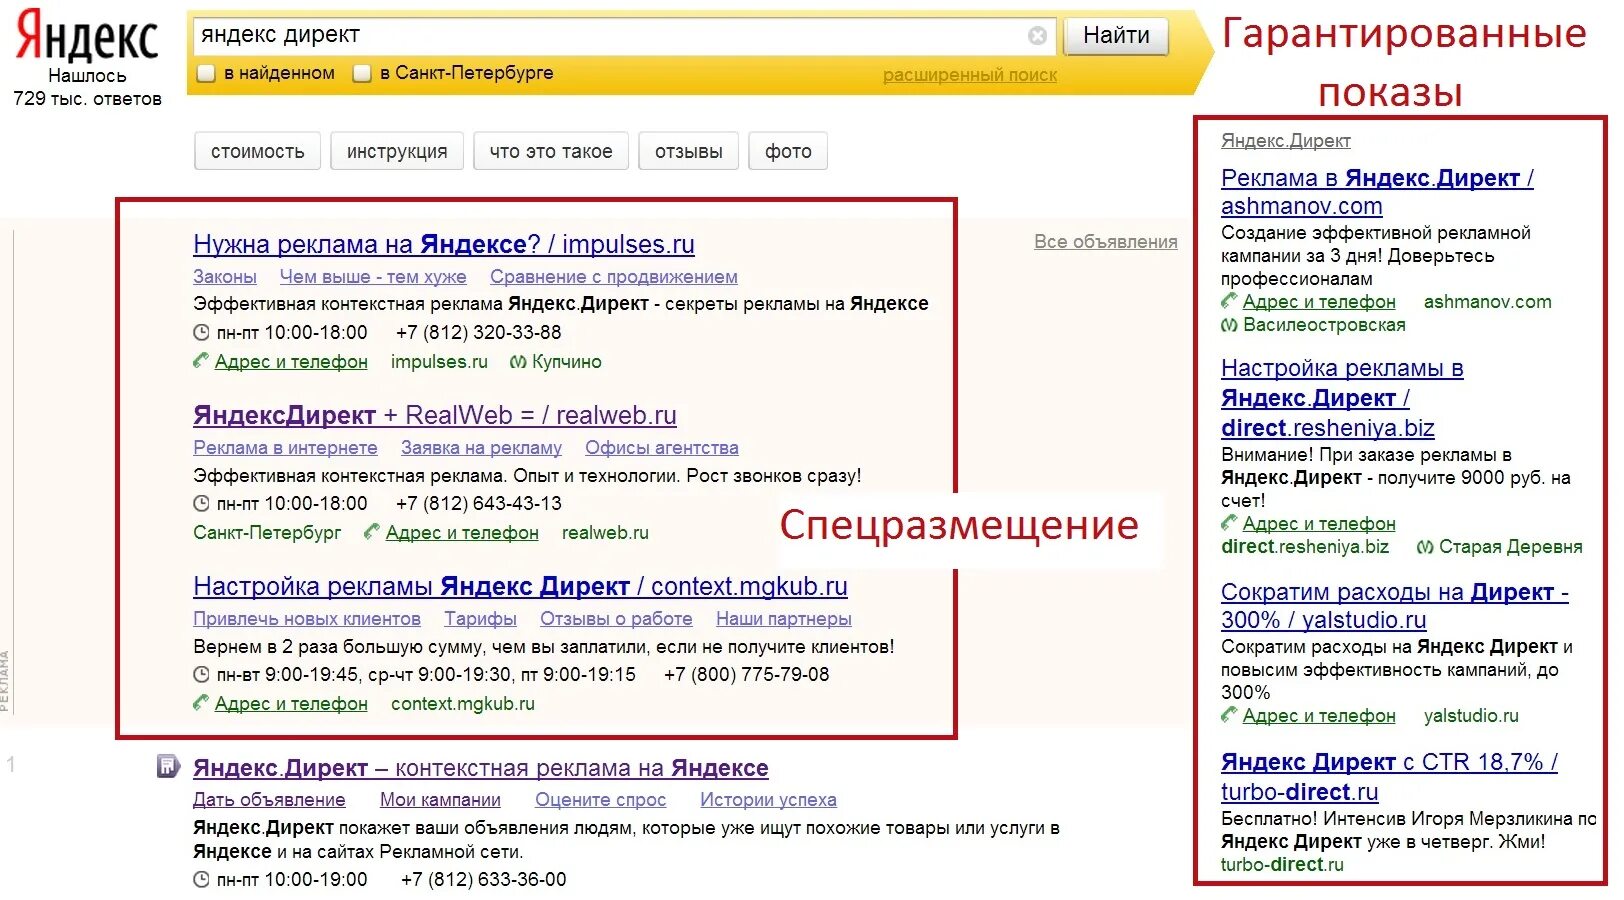The height and width of the screenshot is (900, 1624).
Task: Open the 'Отзывы о работе' sitelink
Action: (x=616, y=619)
